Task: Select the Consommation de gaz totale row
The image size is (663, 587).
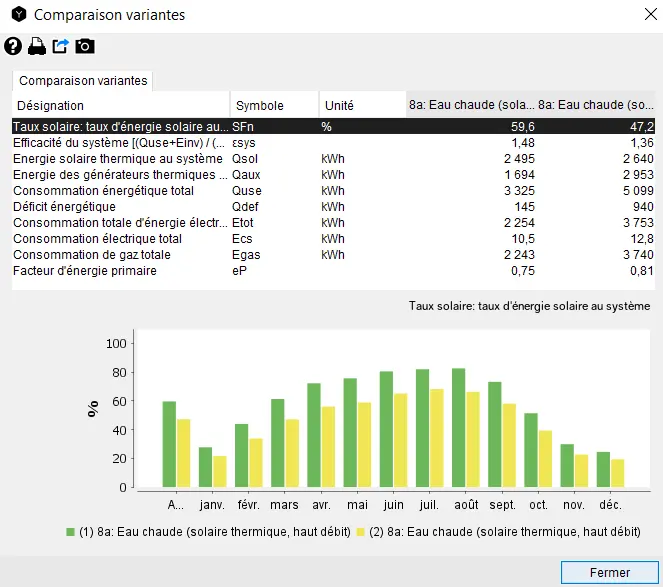Action: [x=120, y=255]
